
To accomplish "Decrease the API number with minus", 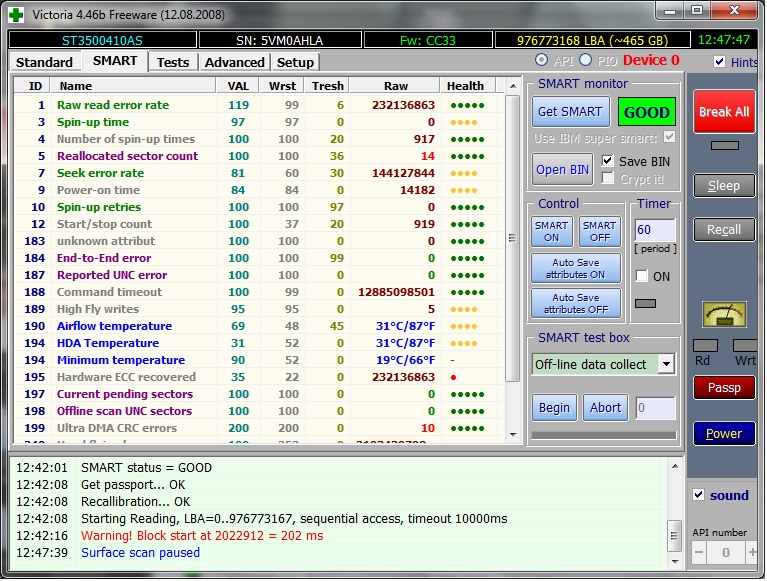I will click(700, 552).
